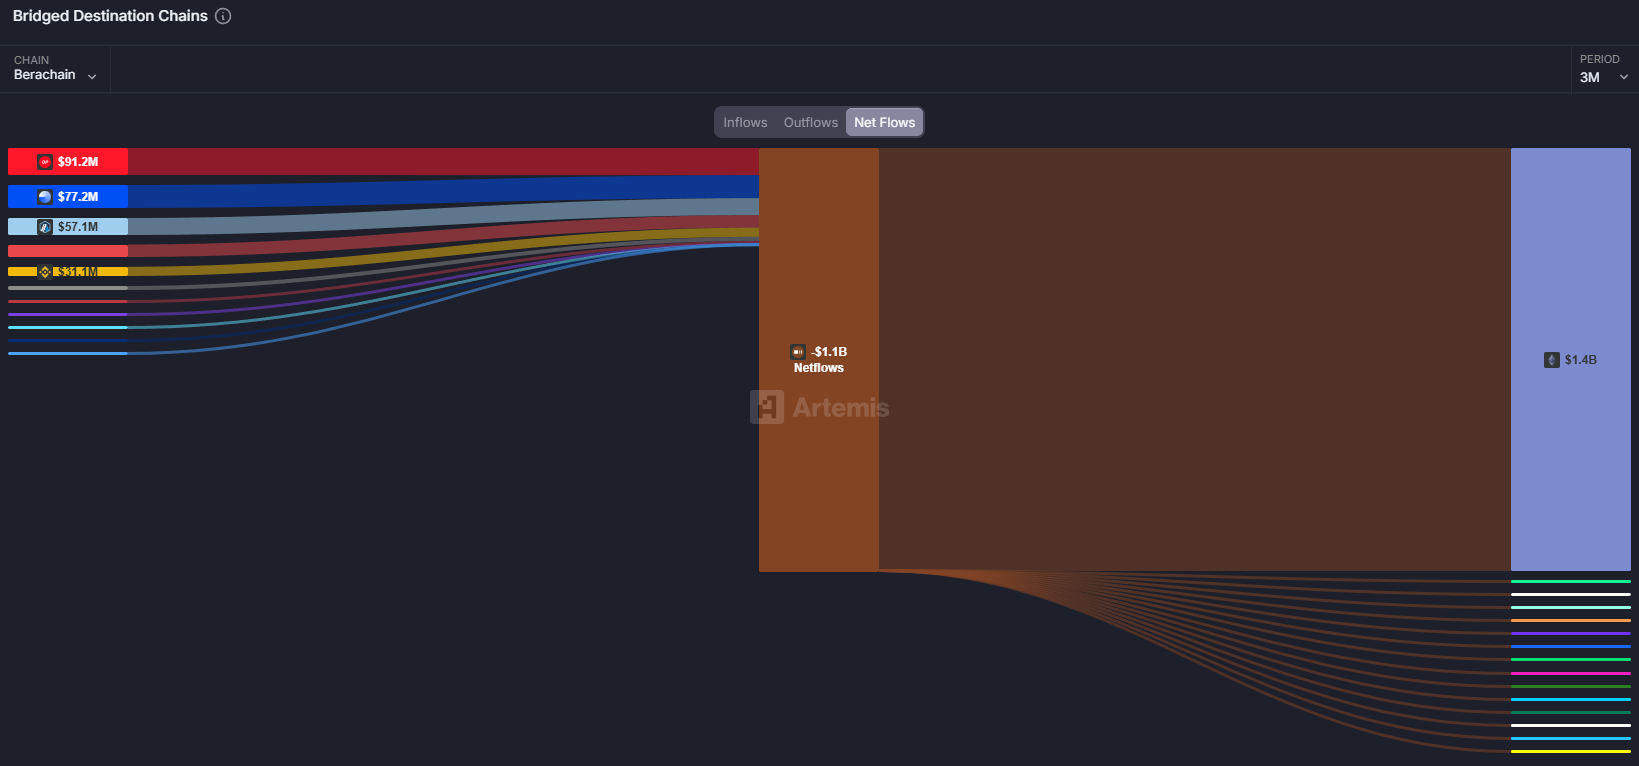Click the BNB chain icon on yellow bar
Image resolution: width=1639 pixels, height=766 pixels.
[45, 271]
